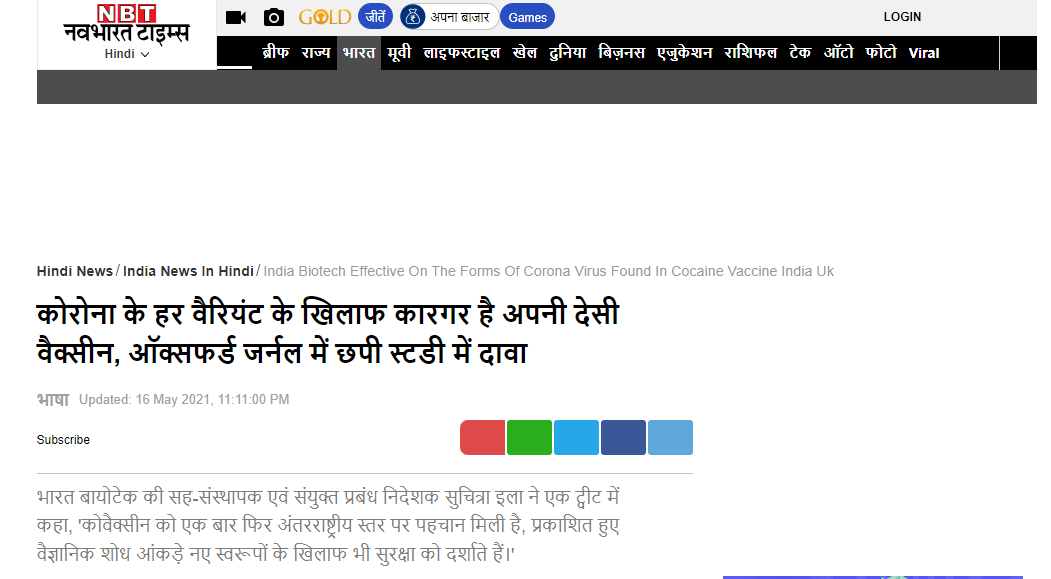Open the मूवी section from the navbar
The width and height of the screenshot is (1051, 579).
pyautogui.click(x=398, y=53)
